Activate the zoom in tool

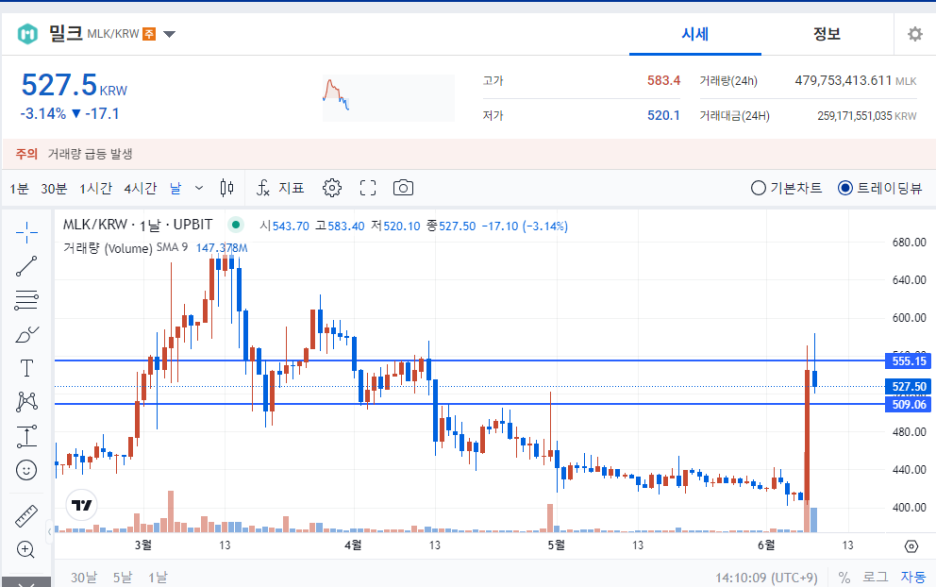pyautogui.click(x=26, y=550)
